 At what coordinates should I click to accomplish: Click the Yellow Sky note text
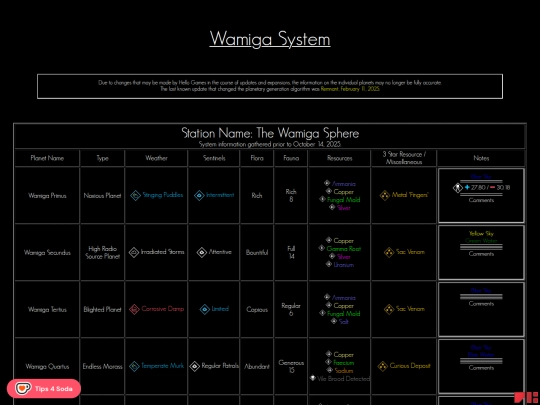click(481, 233)
